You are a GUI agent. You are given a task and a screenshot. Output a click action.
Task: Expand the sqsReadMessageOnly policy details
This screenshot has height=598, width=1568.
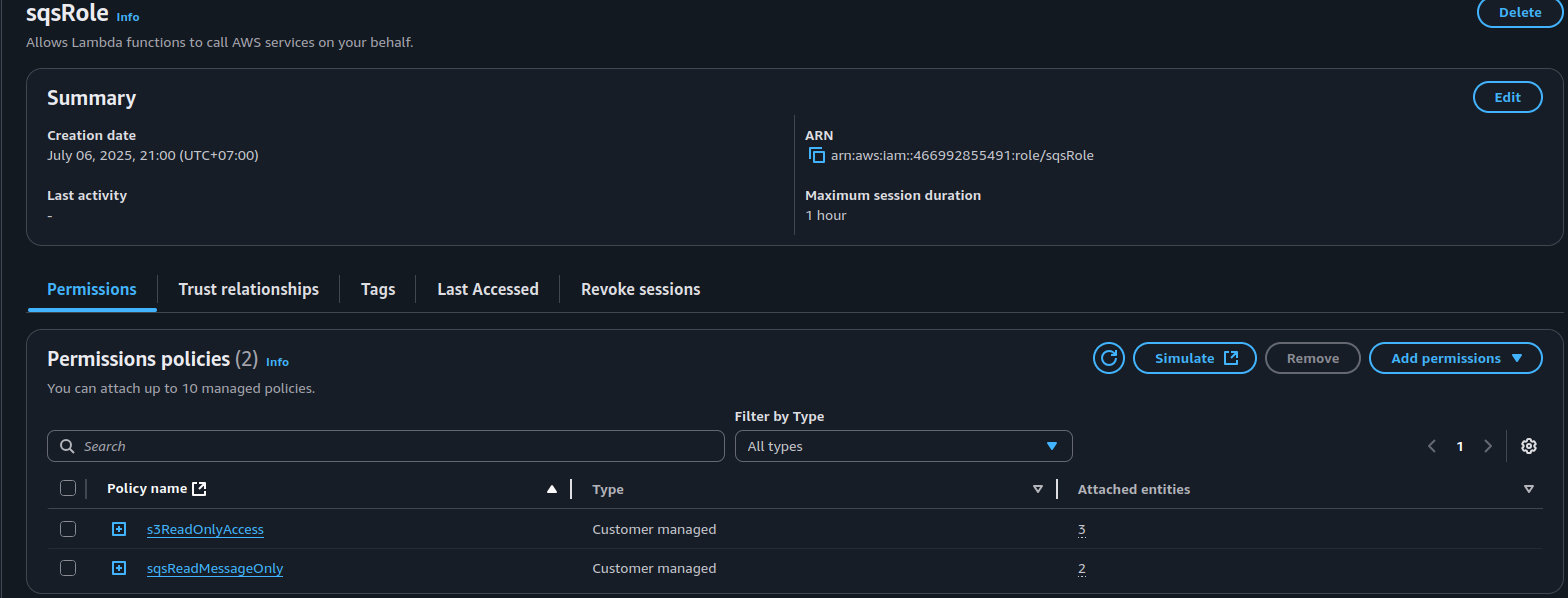(119, 568)
